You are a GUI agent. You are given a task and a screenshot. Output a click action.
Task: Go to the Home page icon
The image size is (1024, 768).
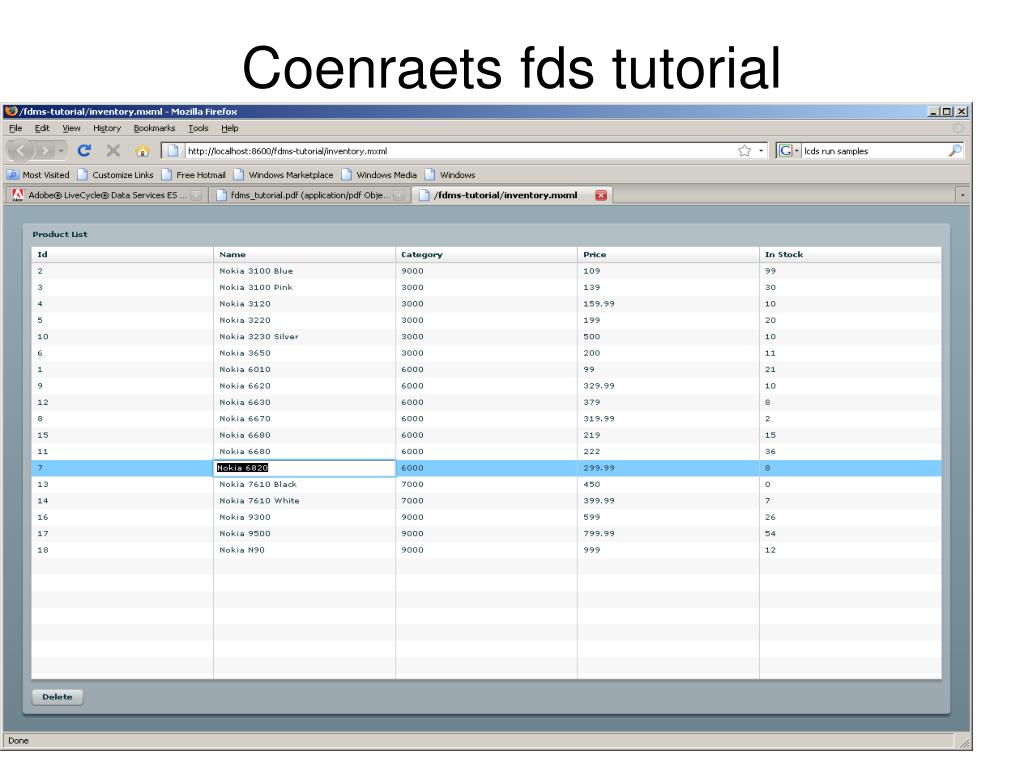coord(142,151)
